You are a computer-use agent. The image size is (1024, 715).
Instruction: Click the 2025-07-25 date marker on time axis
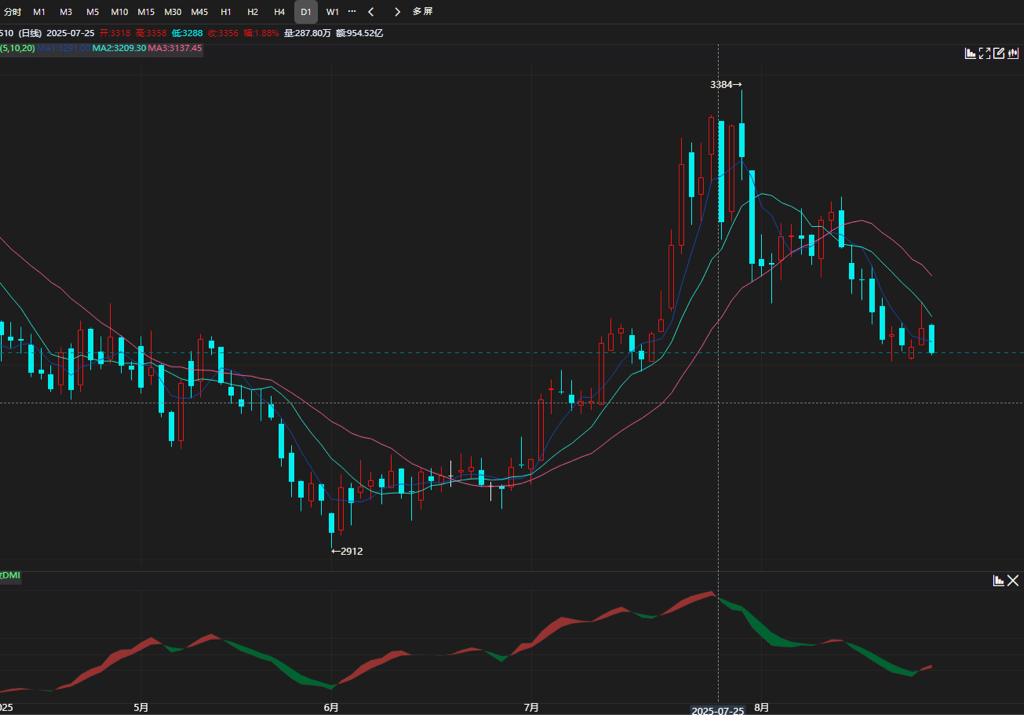click(718, 710)
